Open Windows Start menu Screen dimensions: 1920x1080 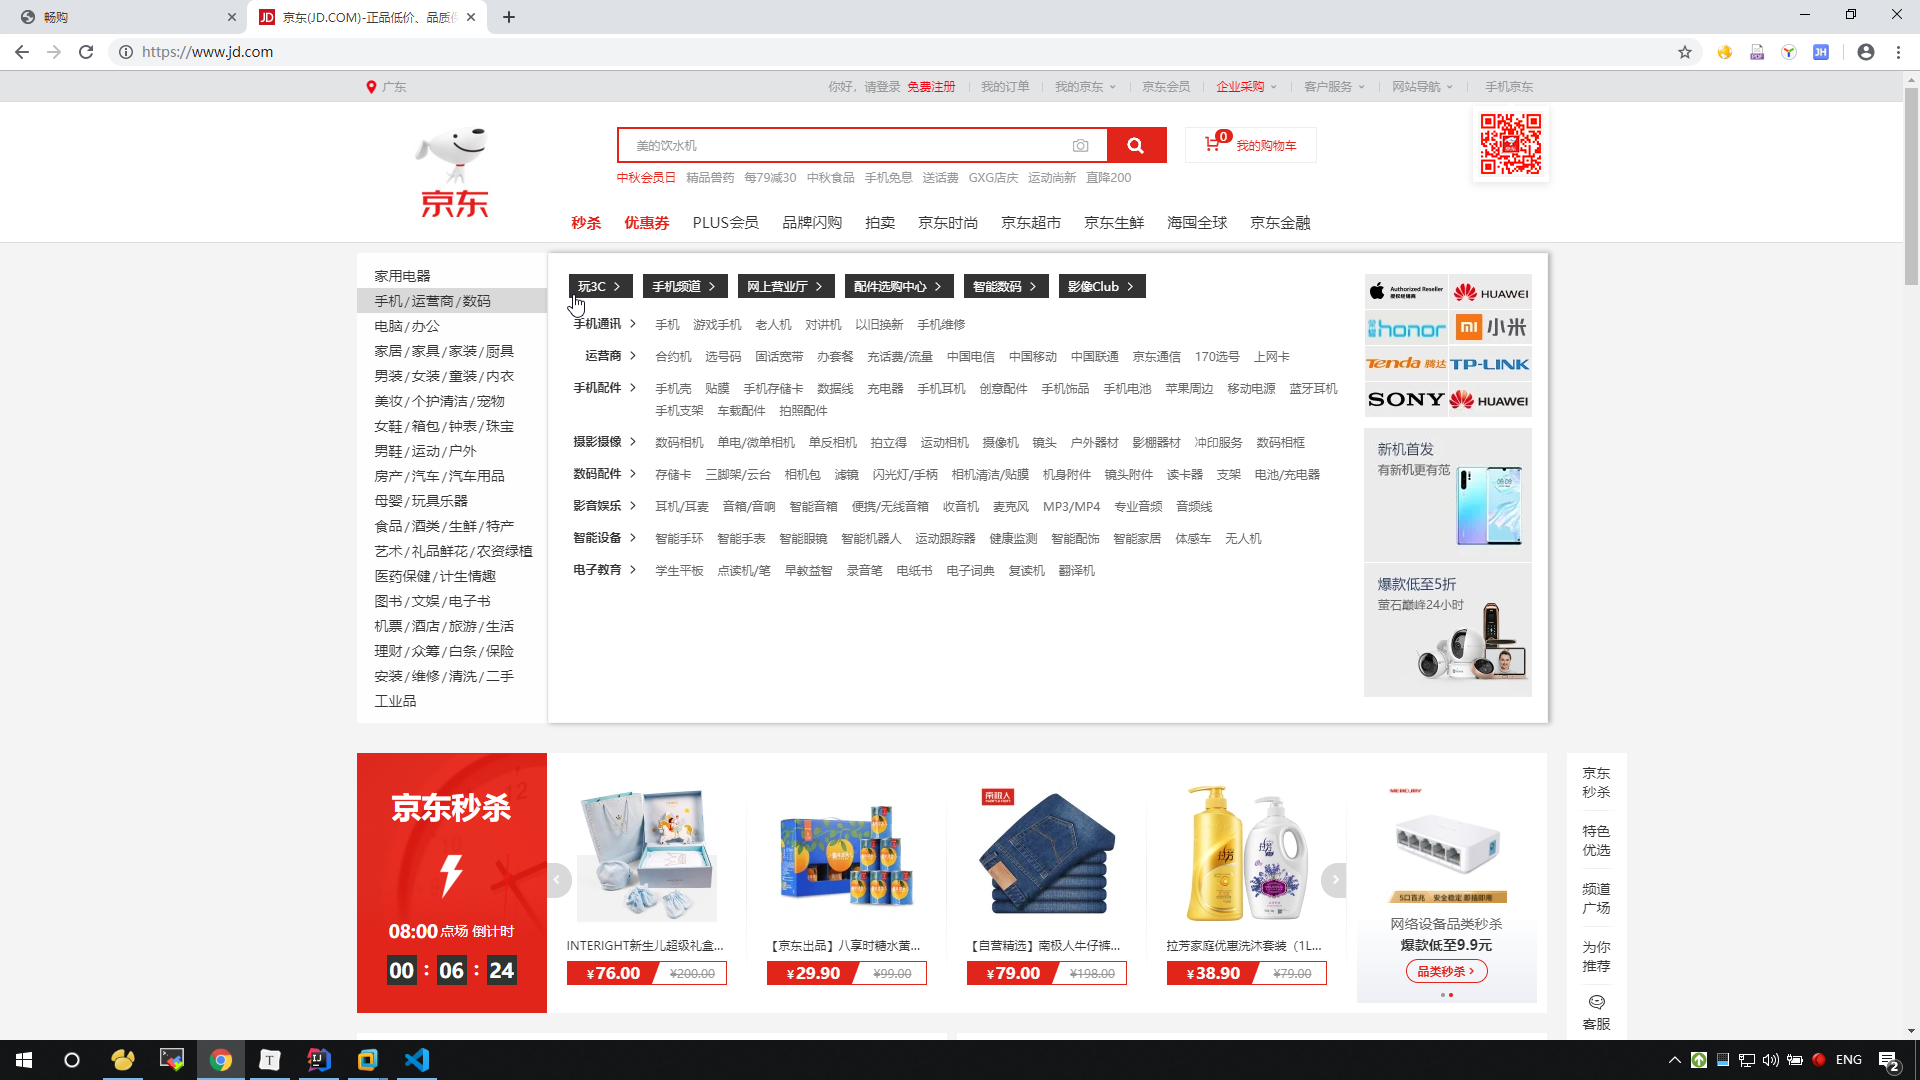pos(24,1060)
